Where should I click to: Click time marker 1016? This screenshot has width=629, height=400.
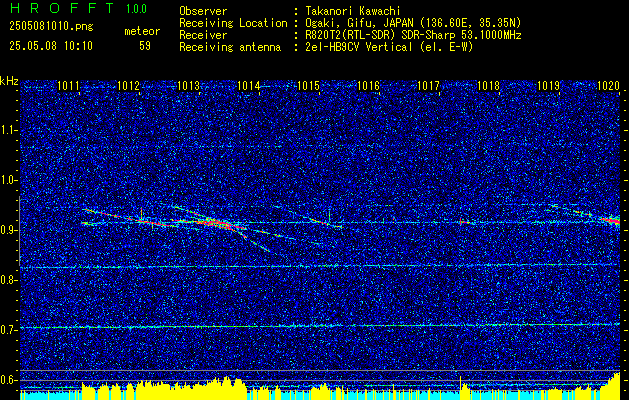tap(368, 85)
